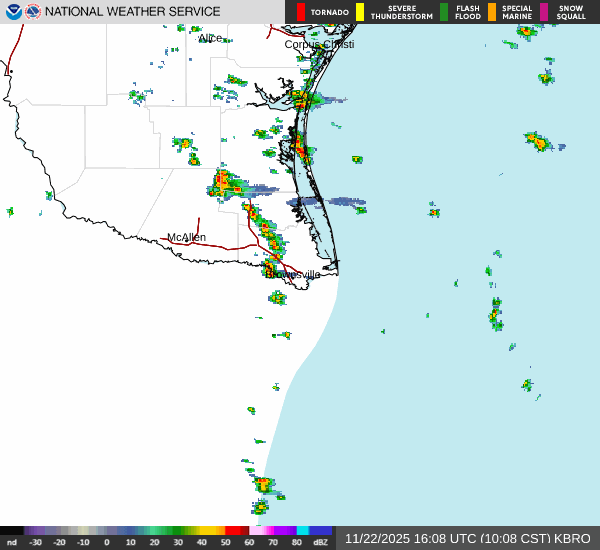This screenshot has height=550, width=600.
Task: Select the yellow Severe Thunderstorm legend swatch
Action: pyautogui.click(x=360, y=12)
